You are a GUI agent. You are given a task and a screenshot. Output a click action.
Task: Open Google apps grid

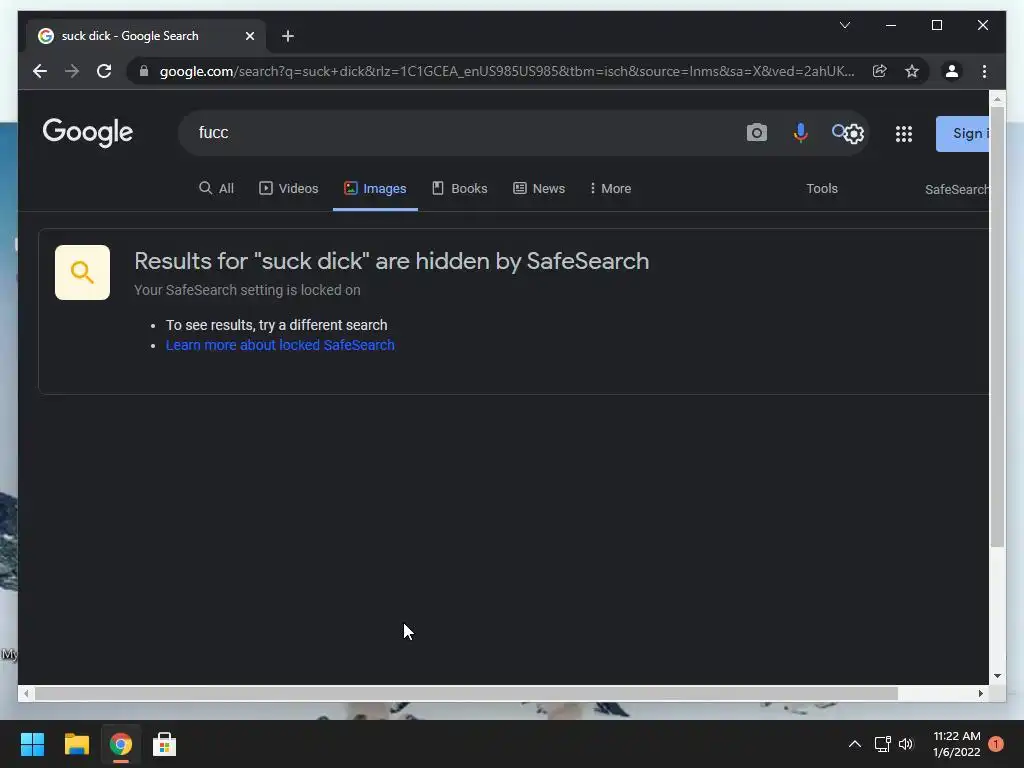tap(904, 134)
